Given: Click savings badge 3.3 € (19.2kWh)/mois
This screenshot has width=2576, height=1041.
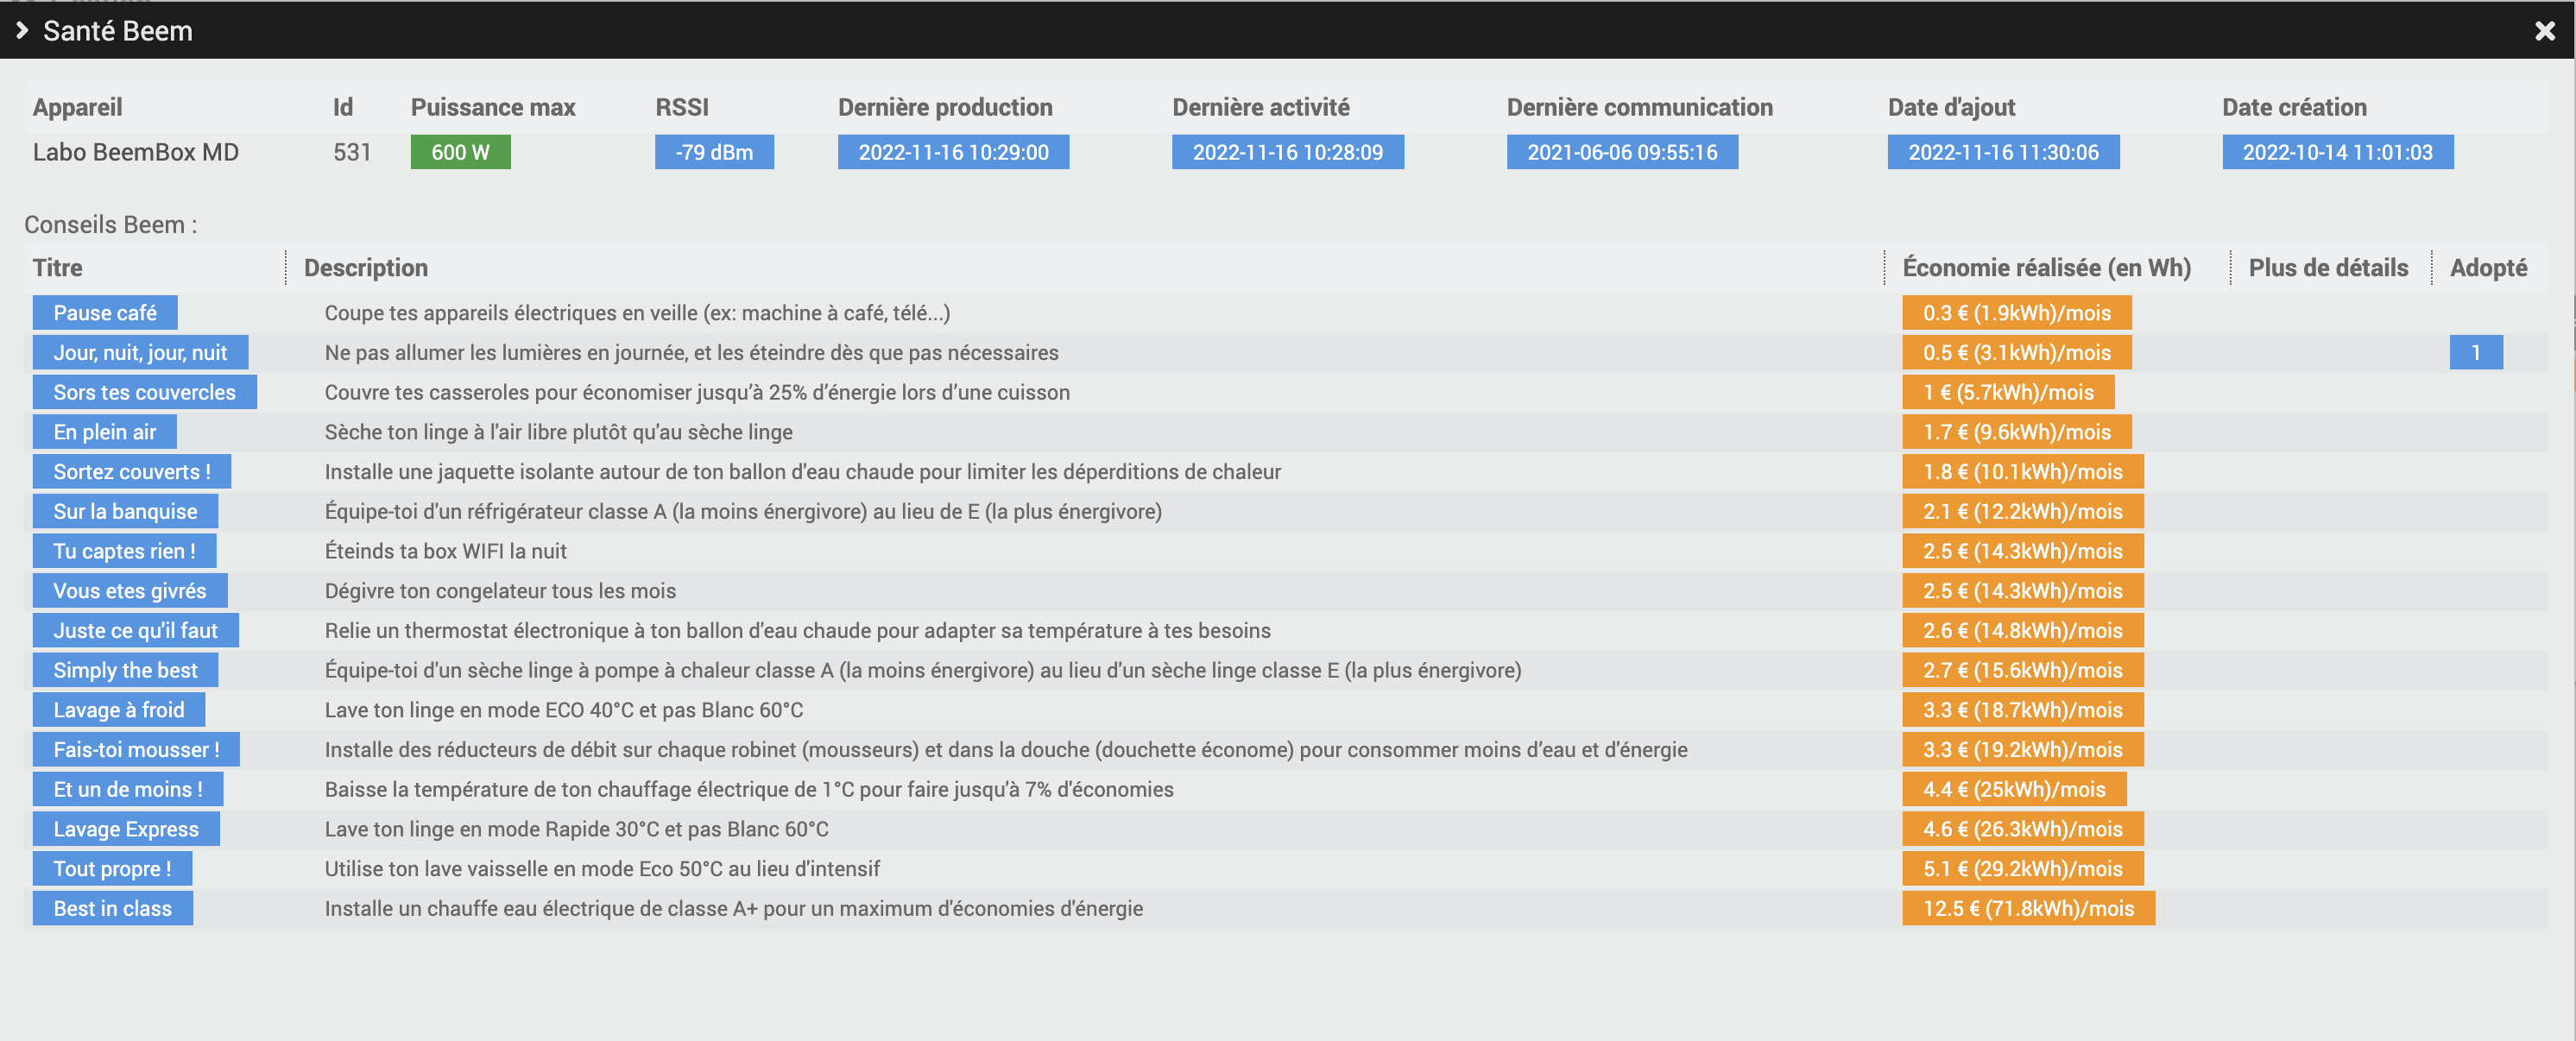Looking at the screenshot, I should [x=2023, y=749].
